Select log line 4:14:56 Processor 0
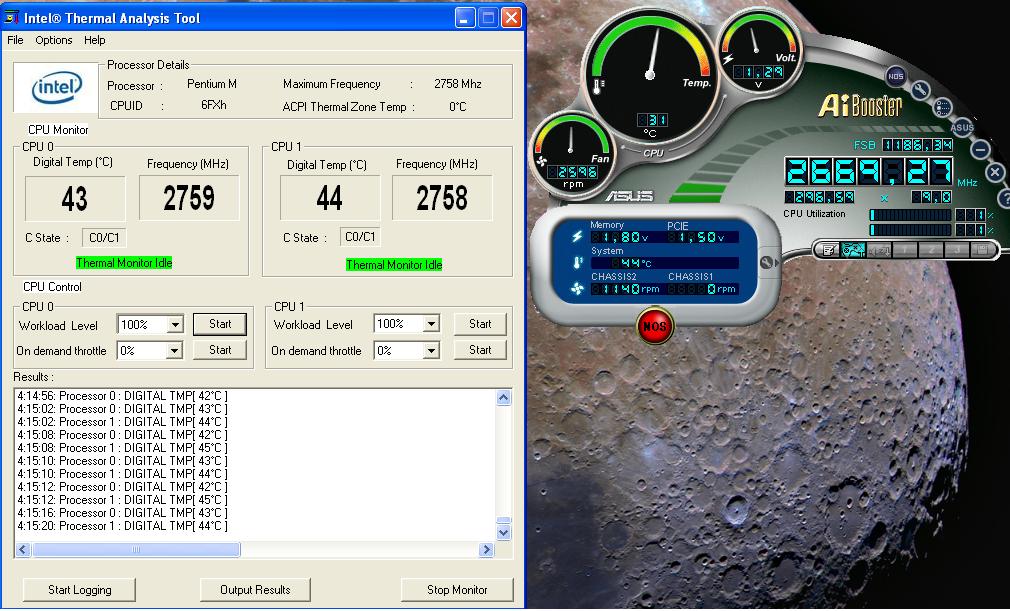The image size is (1010, 611). 122,396
